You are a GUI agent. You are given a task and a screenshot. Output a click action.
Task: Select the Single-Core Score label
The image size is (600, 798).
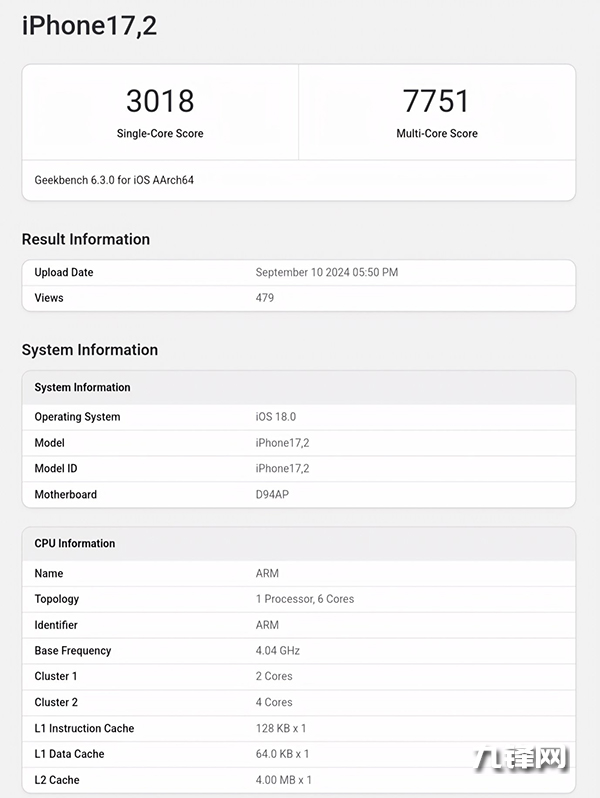click(x=160, y=133)
